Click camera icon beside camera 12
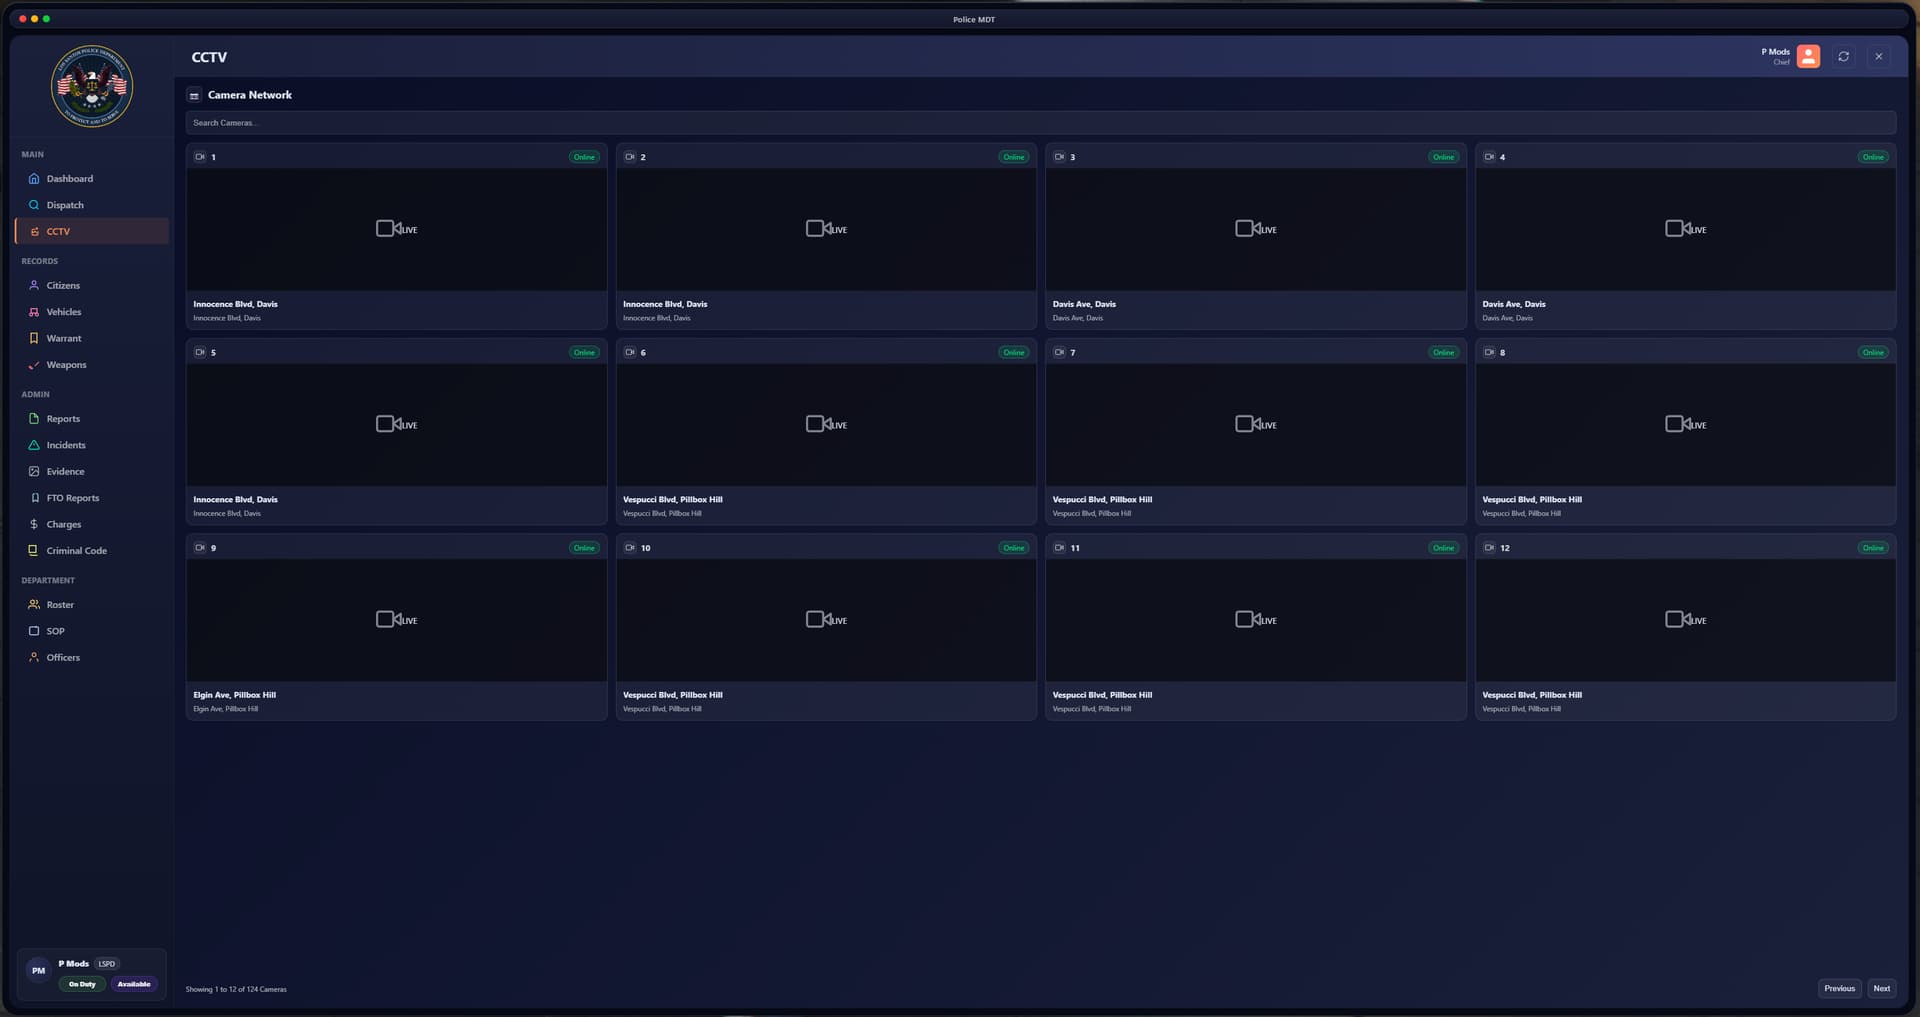The width and height of the screenshot is (1920, 1017). pyautogui.click(x=1489, y=548)
